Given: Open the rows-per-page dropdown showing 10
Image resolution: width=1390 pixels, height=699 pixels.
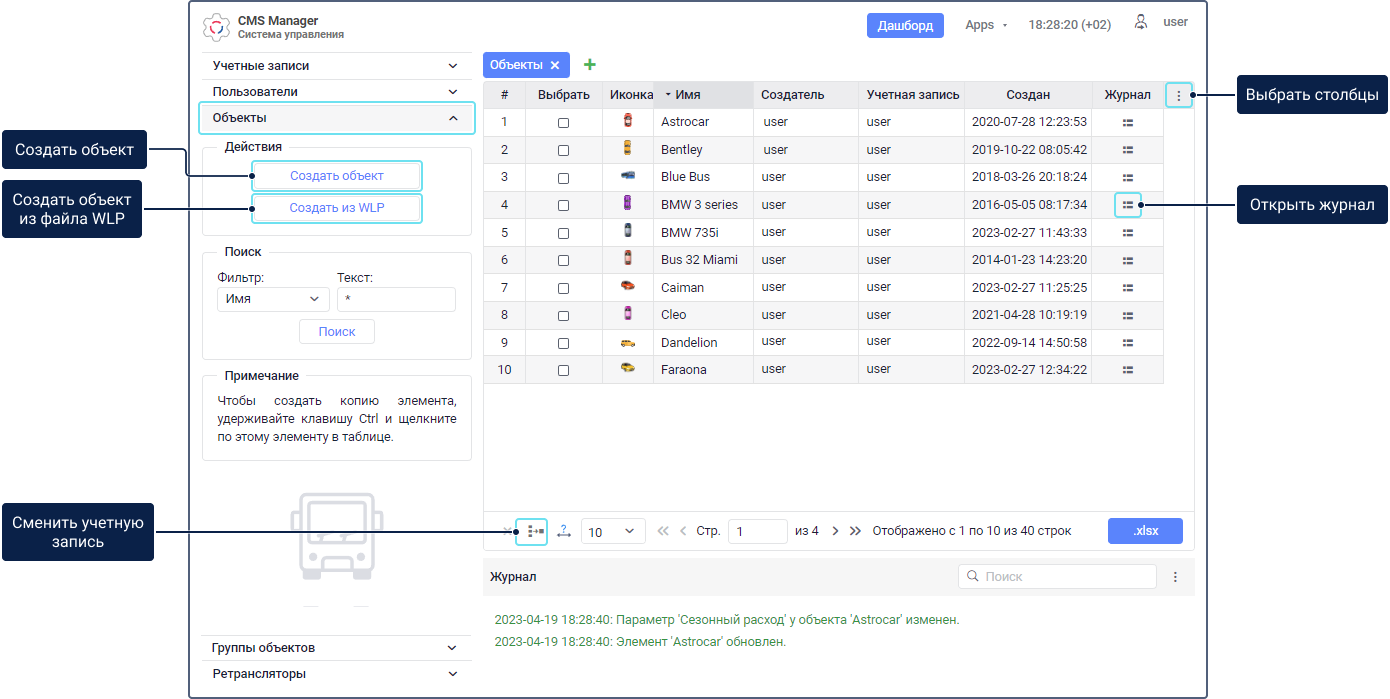Looking at the screenshot, I should (x=613, y=532).
